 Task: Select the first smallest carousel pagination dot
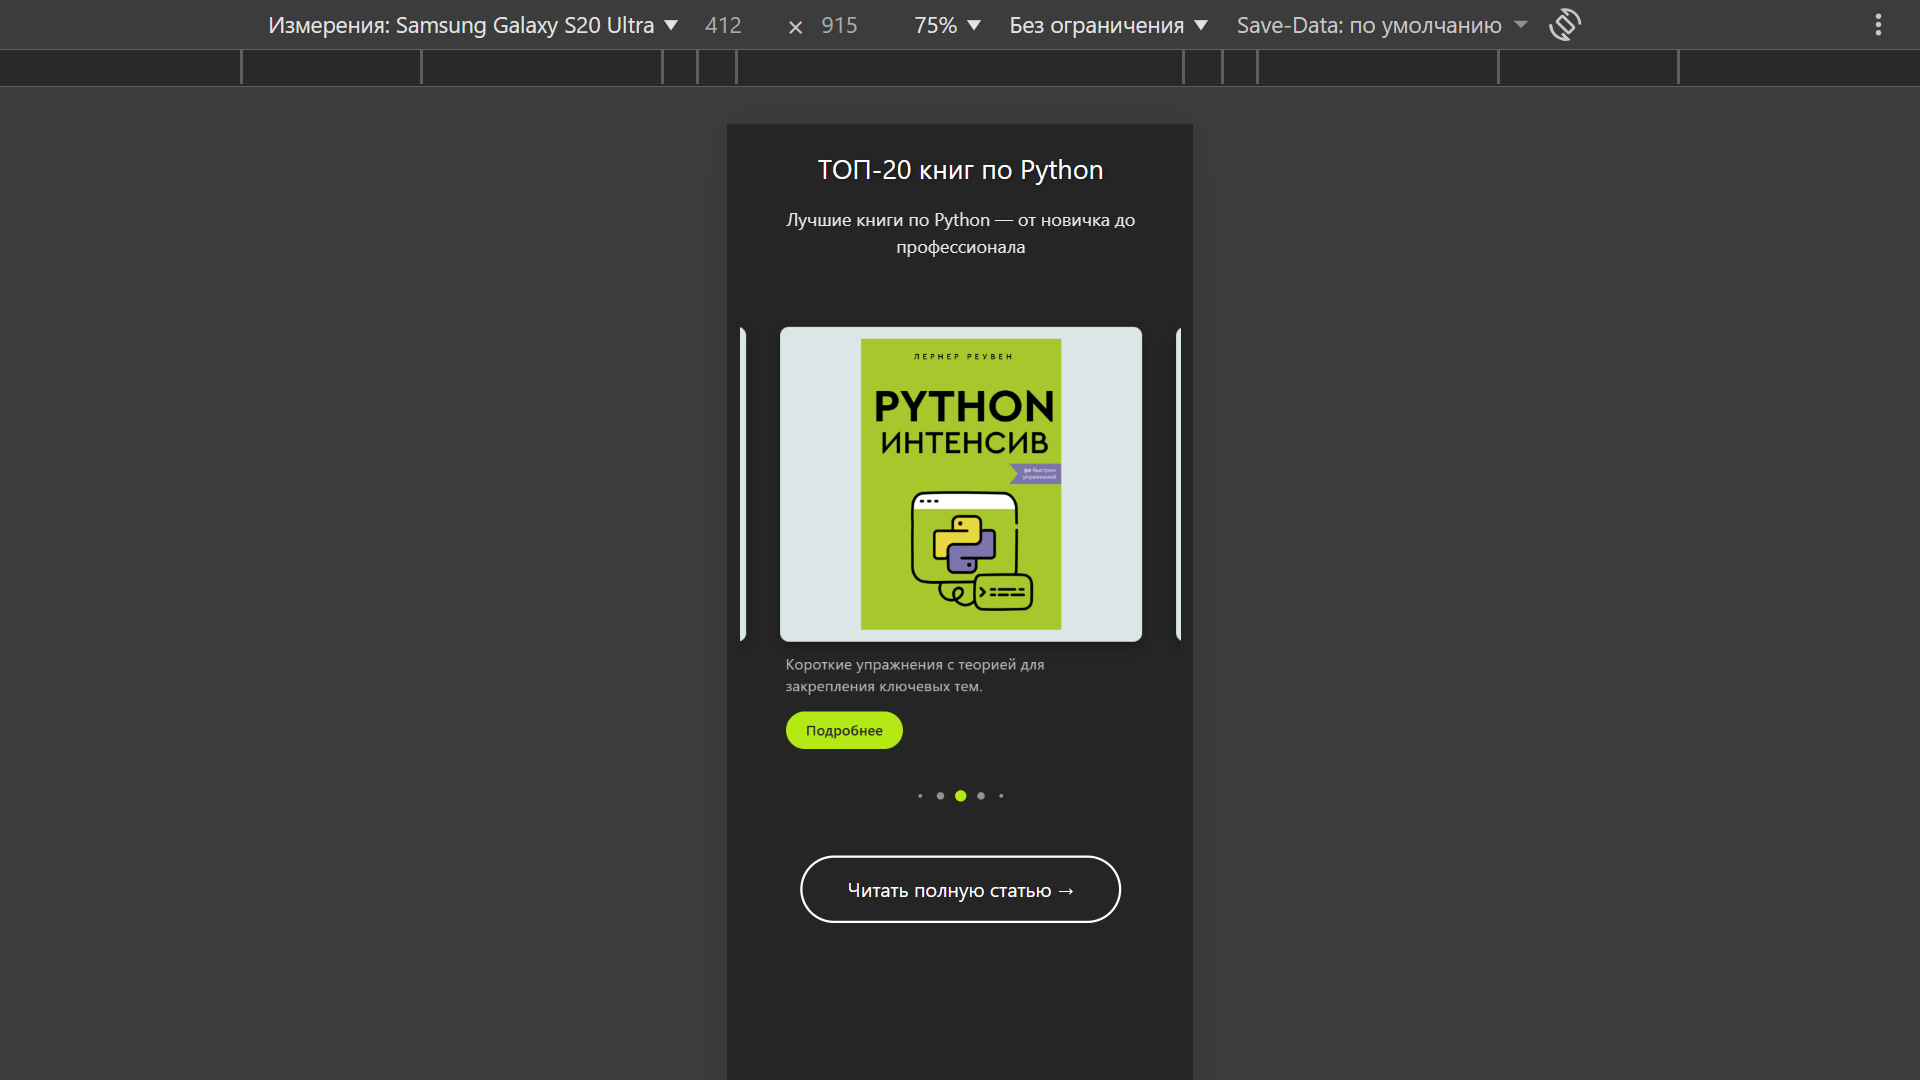point(920,796)
